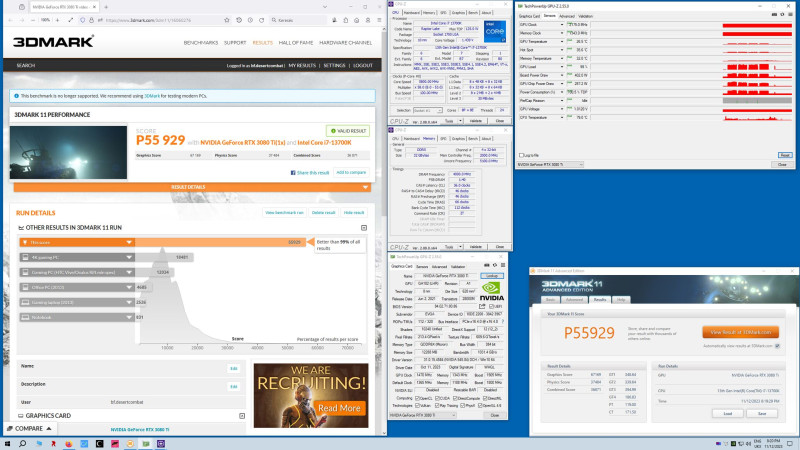800x450 pixels.
Task: Click Reset button in GPU-Z Sensors
Action: click(785, 155)
